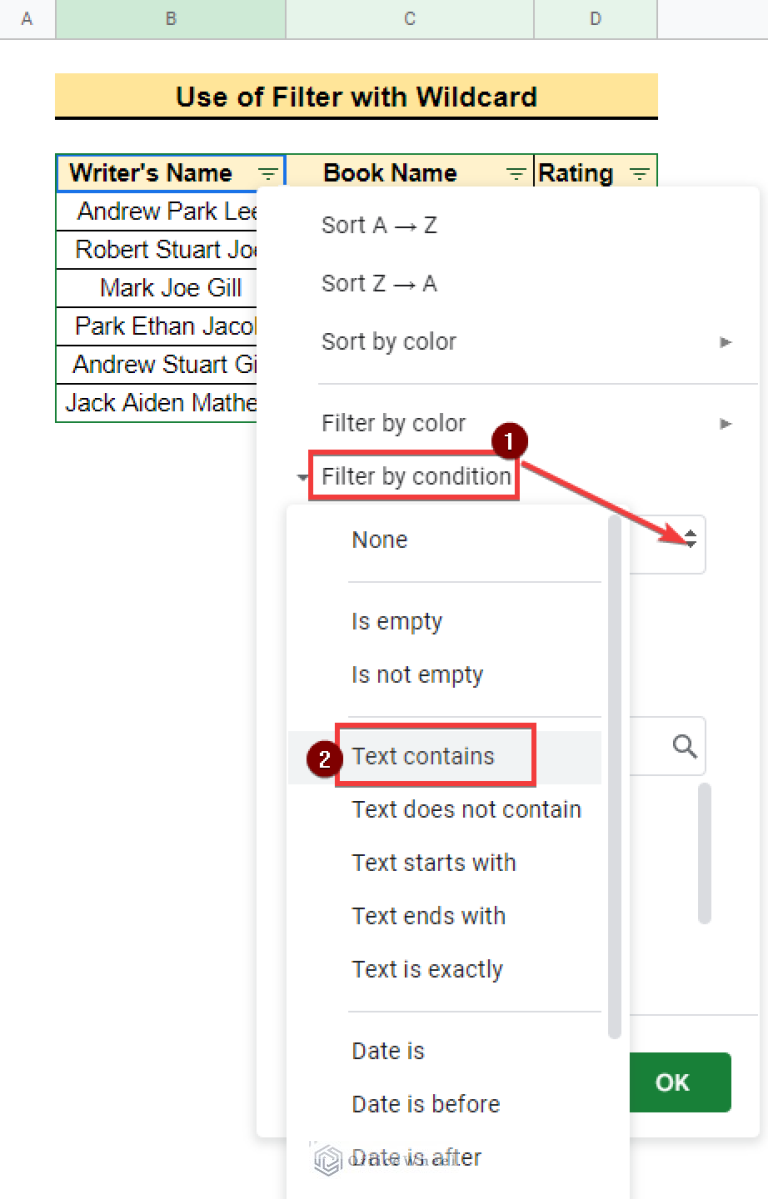Choose the Text contains condition
This screenshot has height=1199, width=768.
(x=423, y=756)
